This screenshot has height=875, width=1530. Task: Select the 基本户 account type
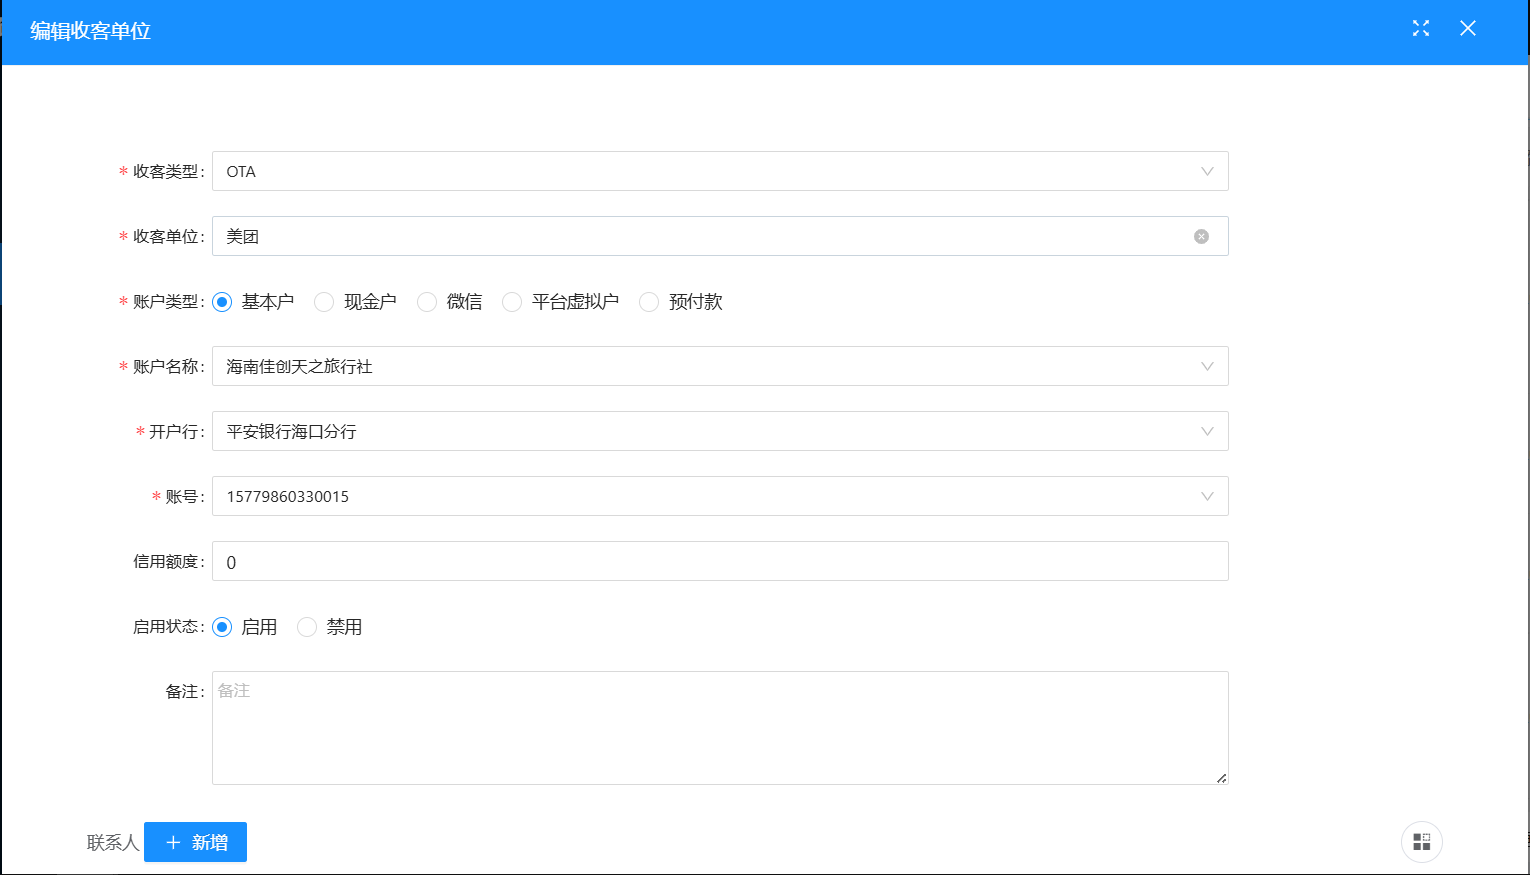(x=222, y=302)
